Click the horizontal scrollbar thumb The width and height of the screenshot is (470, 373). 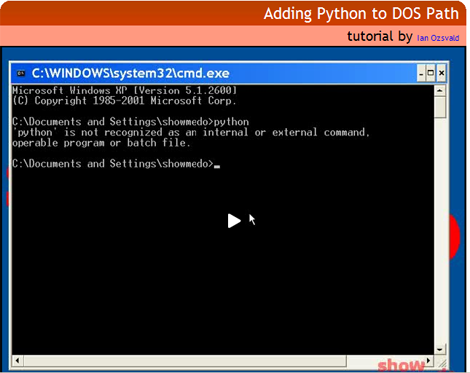[185, 360]
